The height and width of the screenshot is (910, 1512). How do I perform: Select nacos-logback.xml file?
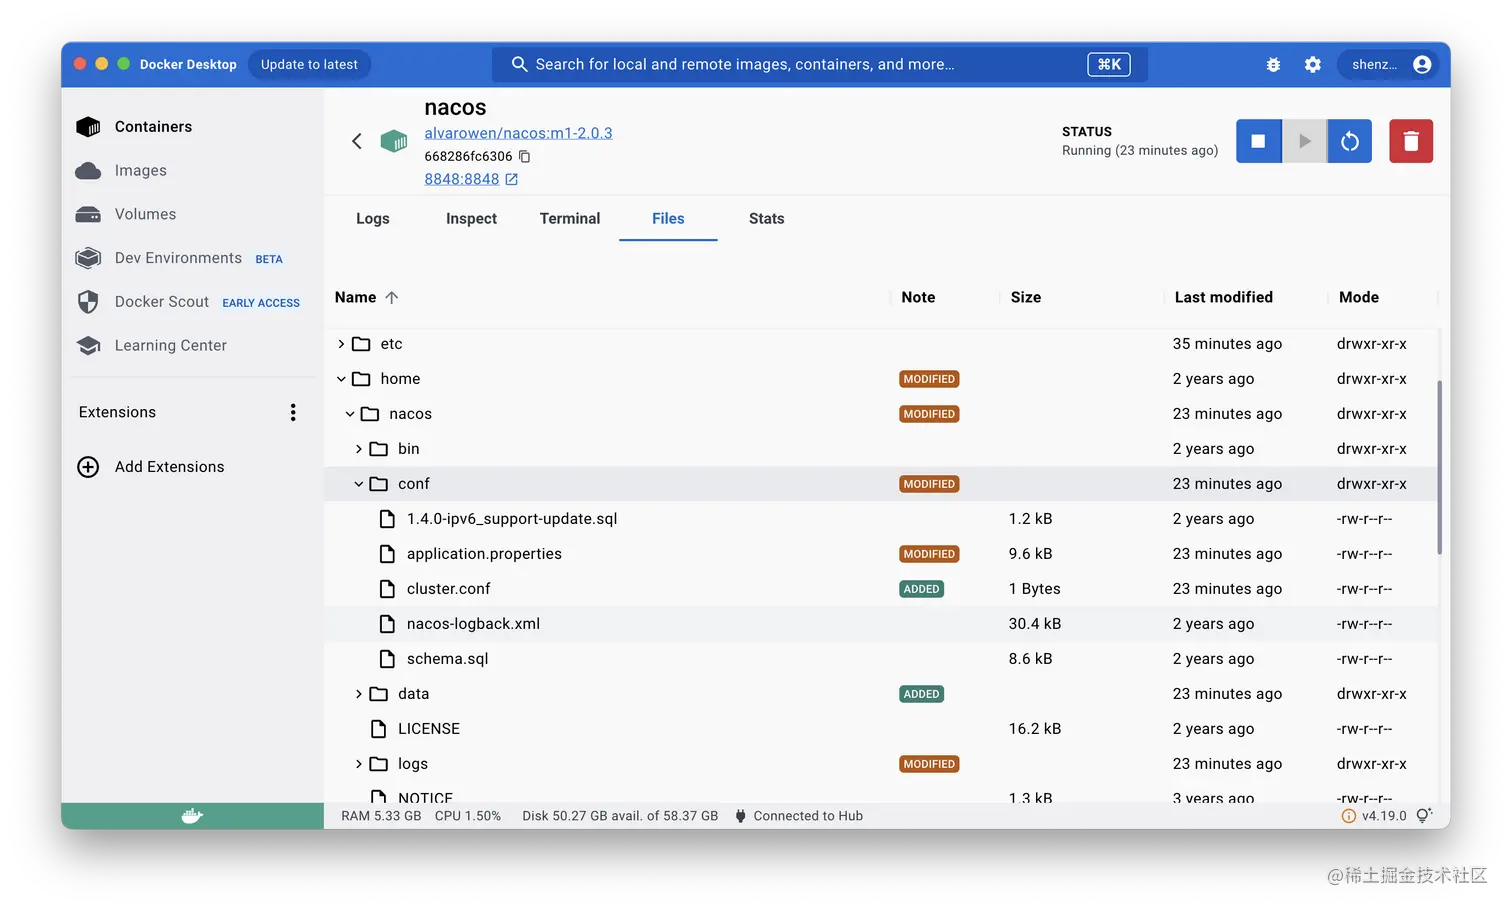tap(473, 624)
